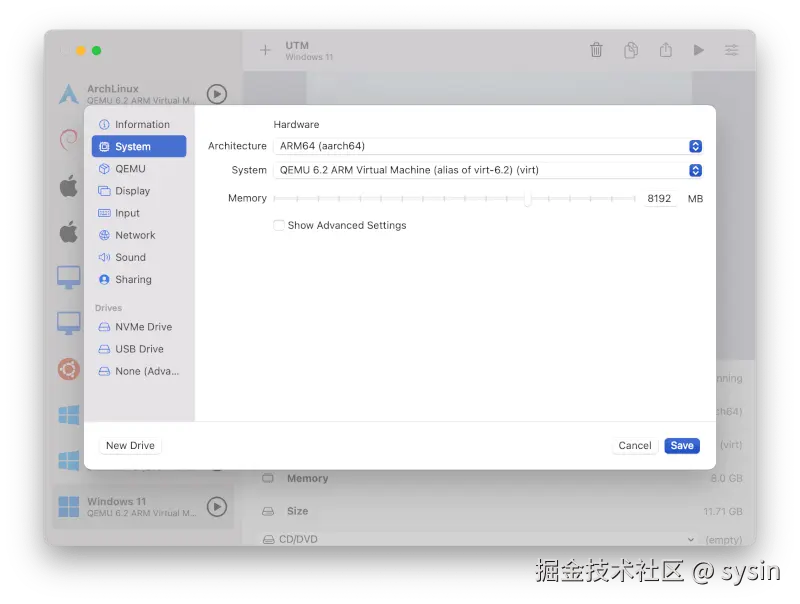Viewport: 800px width, 604px height.
Task: Enable Show Advanced Settings checkbox
Action: [279, 225]
